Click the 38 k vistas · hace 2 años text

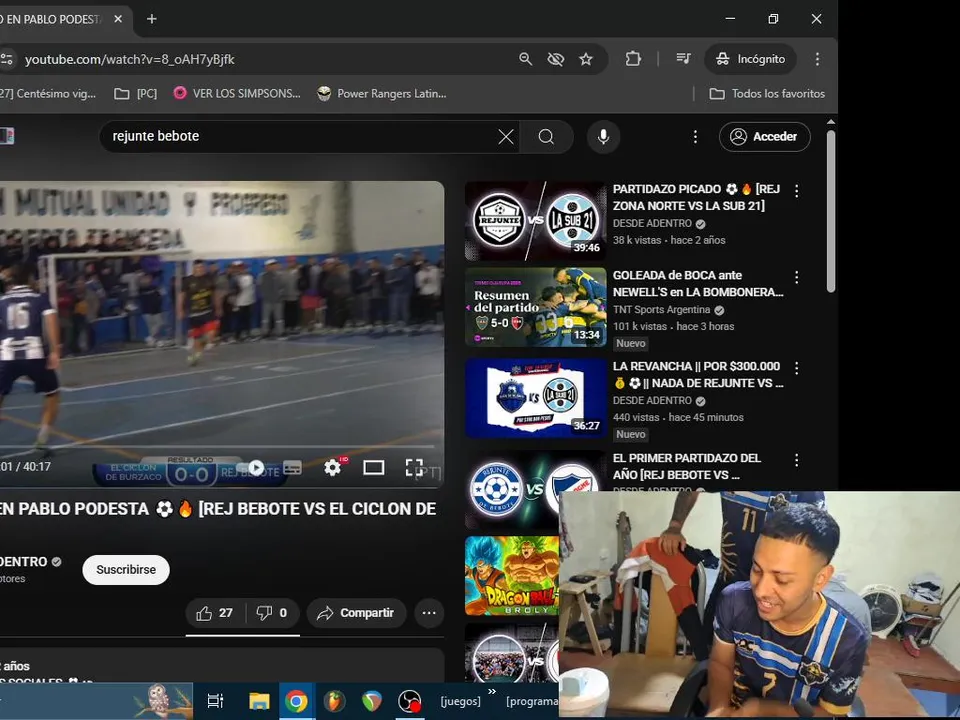pos(669,240)
